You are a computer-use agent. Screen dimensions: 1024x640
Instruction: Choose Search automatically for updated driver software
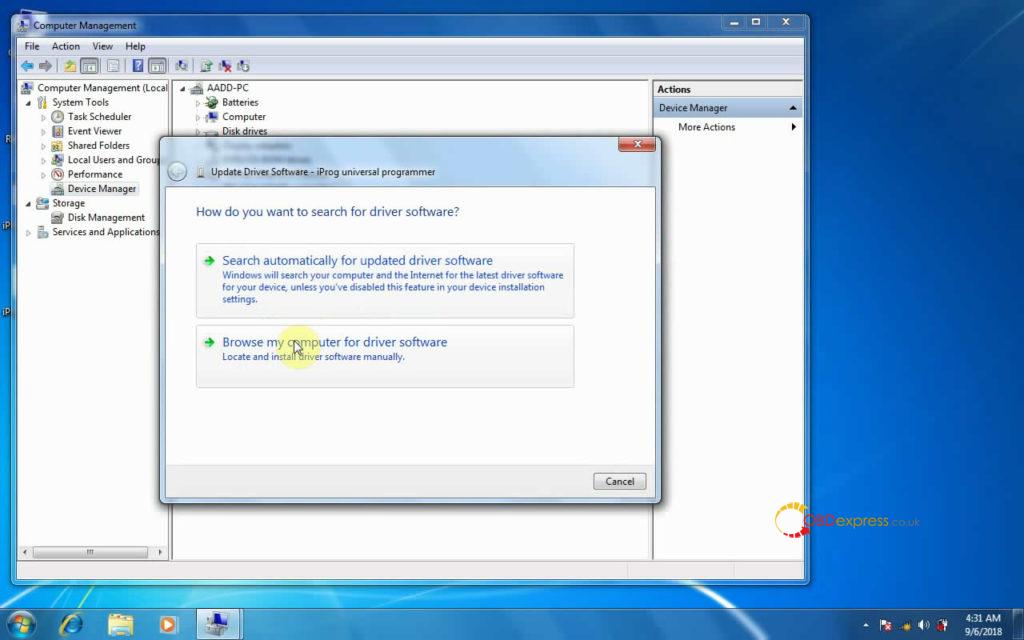click(385, 280)
